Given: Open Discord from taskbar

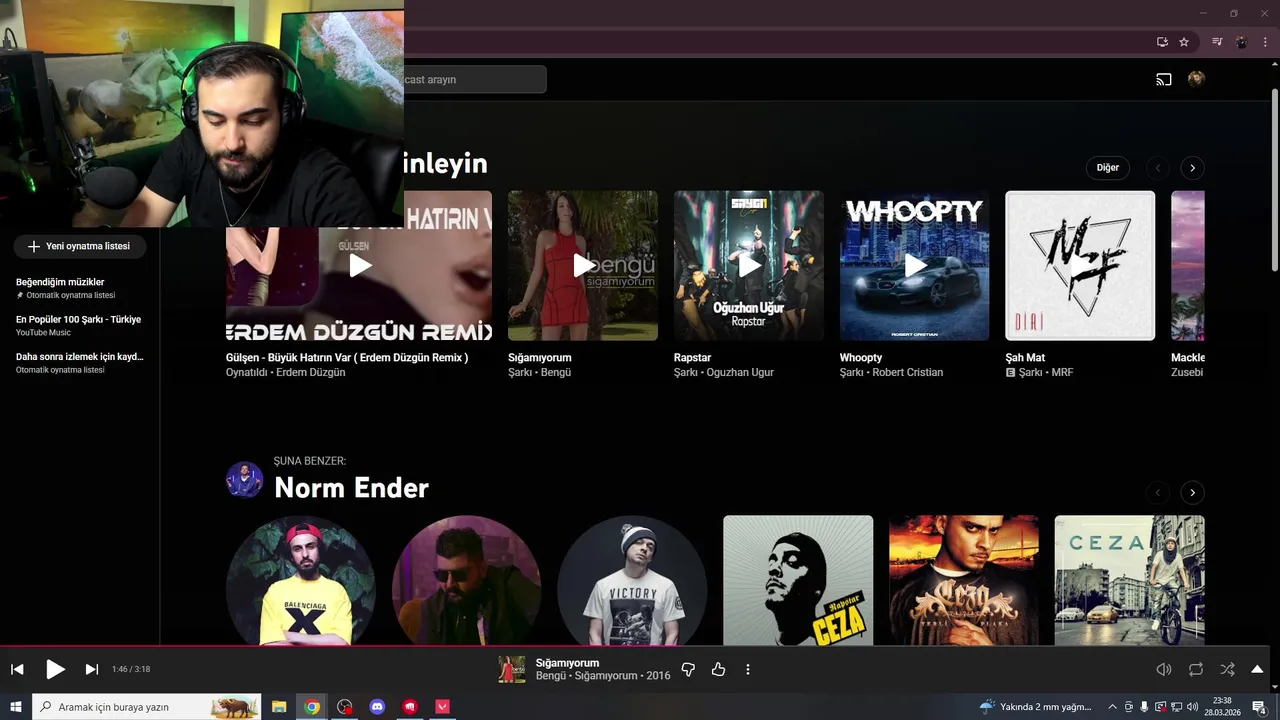Looking at the screenshot, I should tap(377, 707).
